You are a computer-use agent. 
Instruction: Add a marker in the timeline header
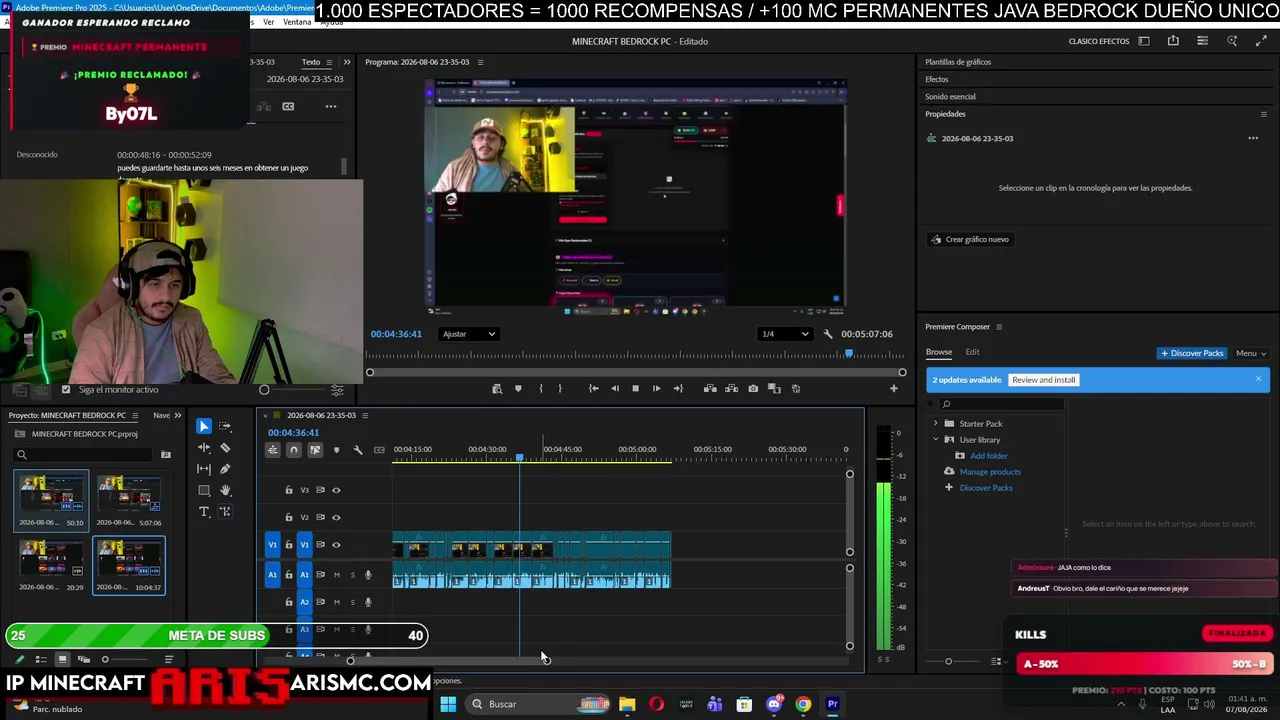(x=336, y=450)
